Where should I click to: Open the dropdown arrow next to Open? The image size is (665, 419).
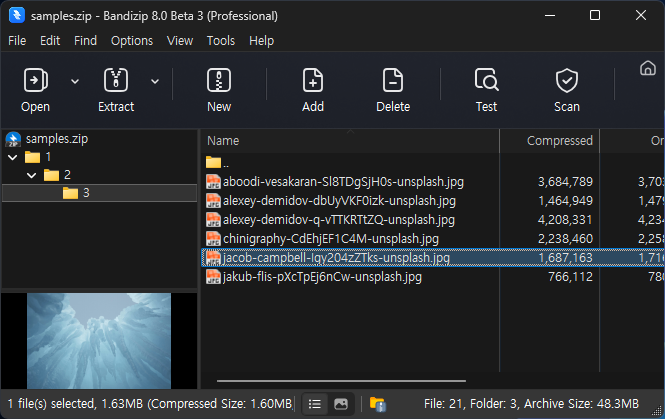[x=74, y=80]
